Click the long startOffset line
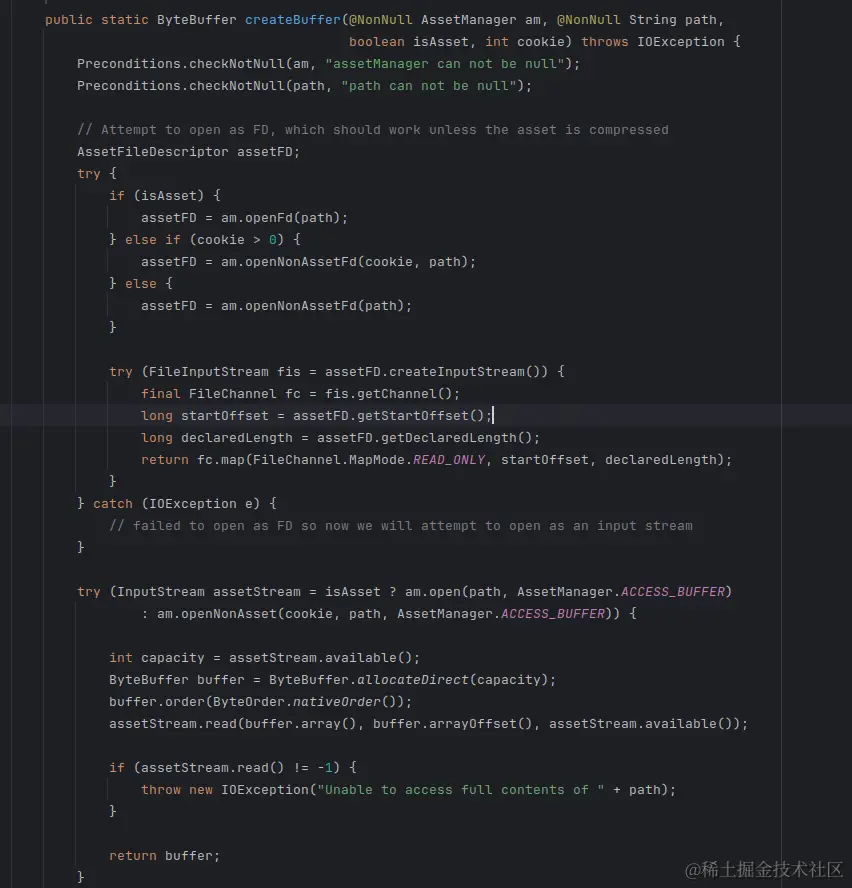852x888 pixels. click(316, 416)
